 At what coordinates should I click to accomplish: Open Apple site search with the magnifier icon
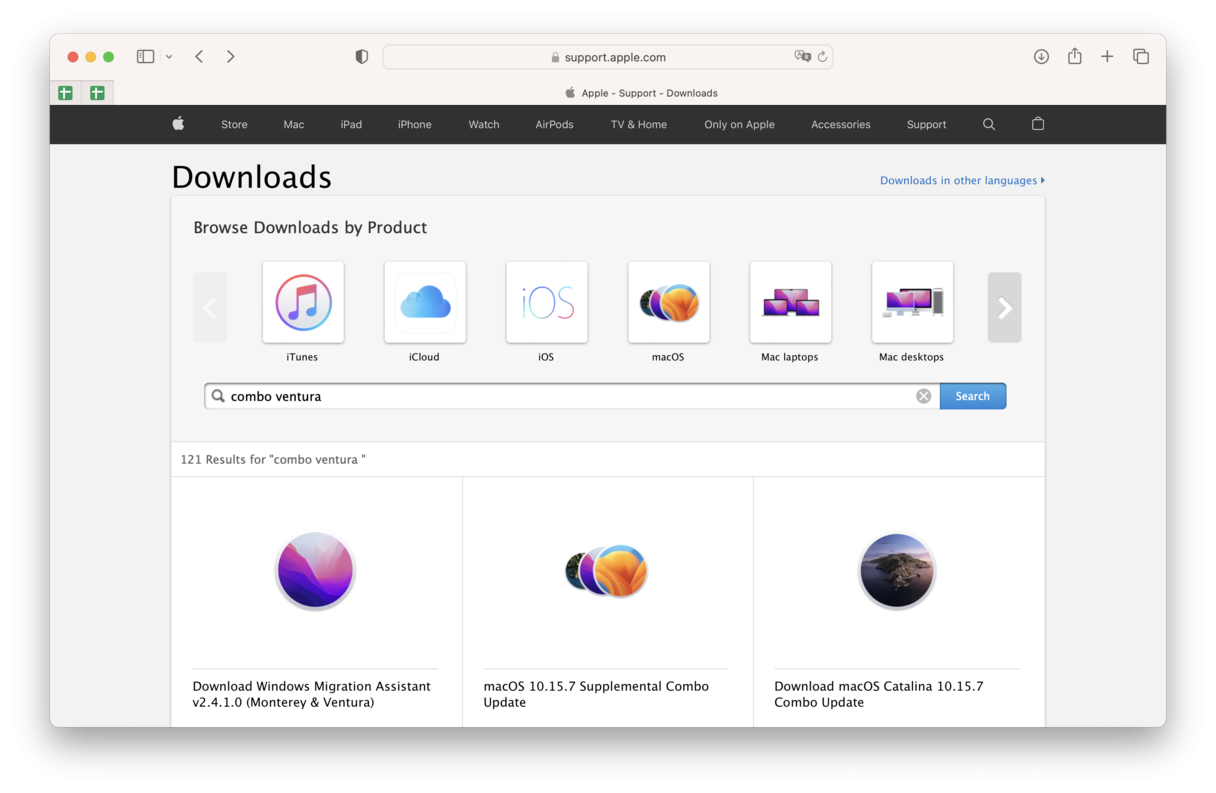pos(988,124)
